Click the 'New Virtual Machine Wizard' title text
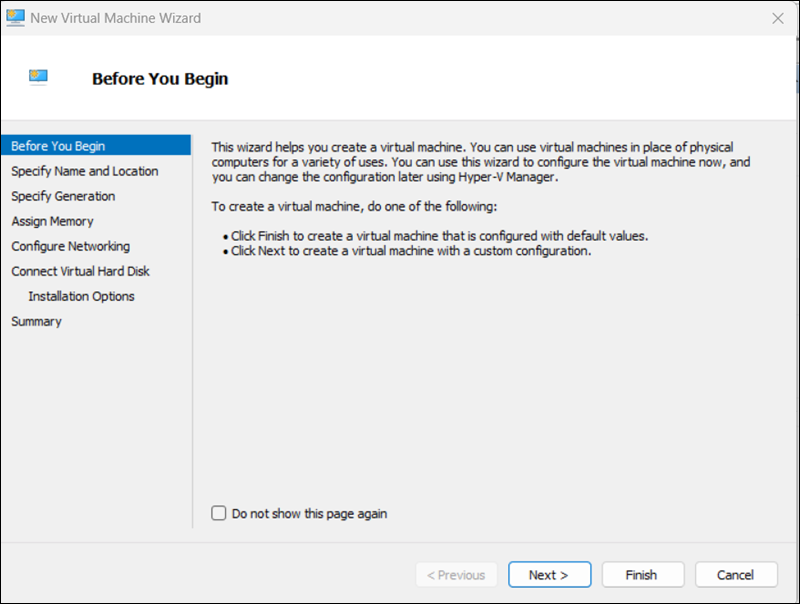Image resolution: width=800 pixels, height=604 pixels. coord(116,18)
